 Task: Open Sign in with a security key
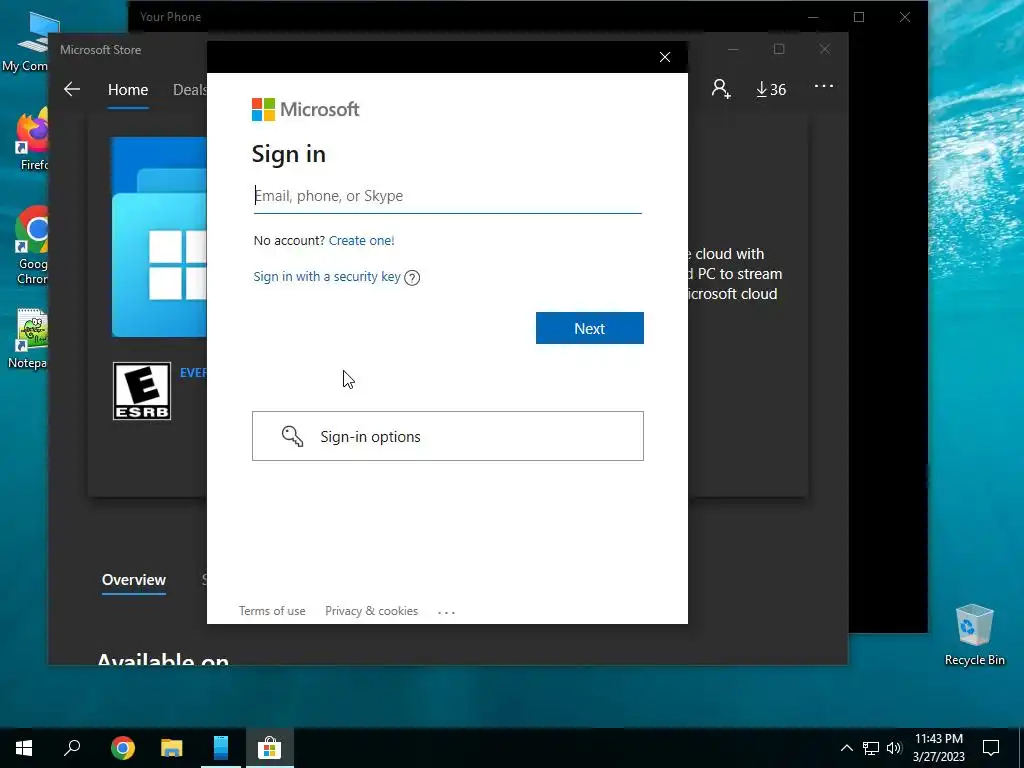point(327,277)
